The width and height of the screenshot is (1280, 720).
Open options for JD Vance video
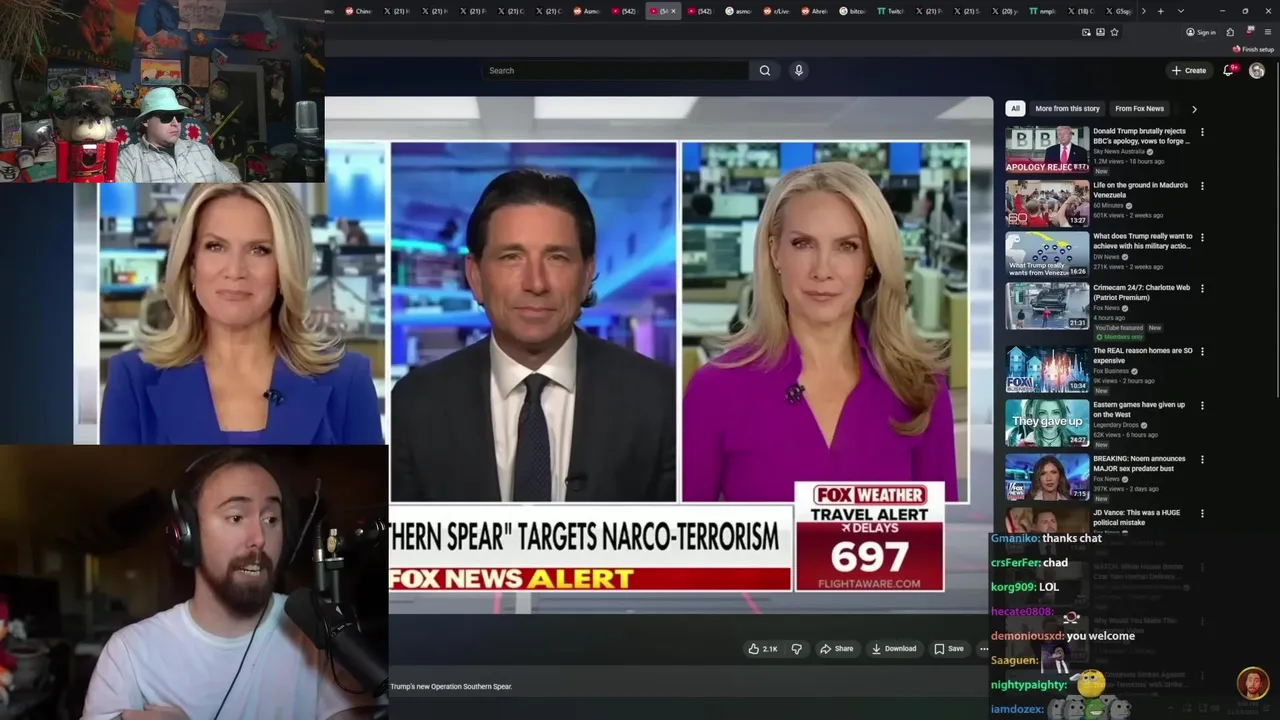coord(1202,514)
